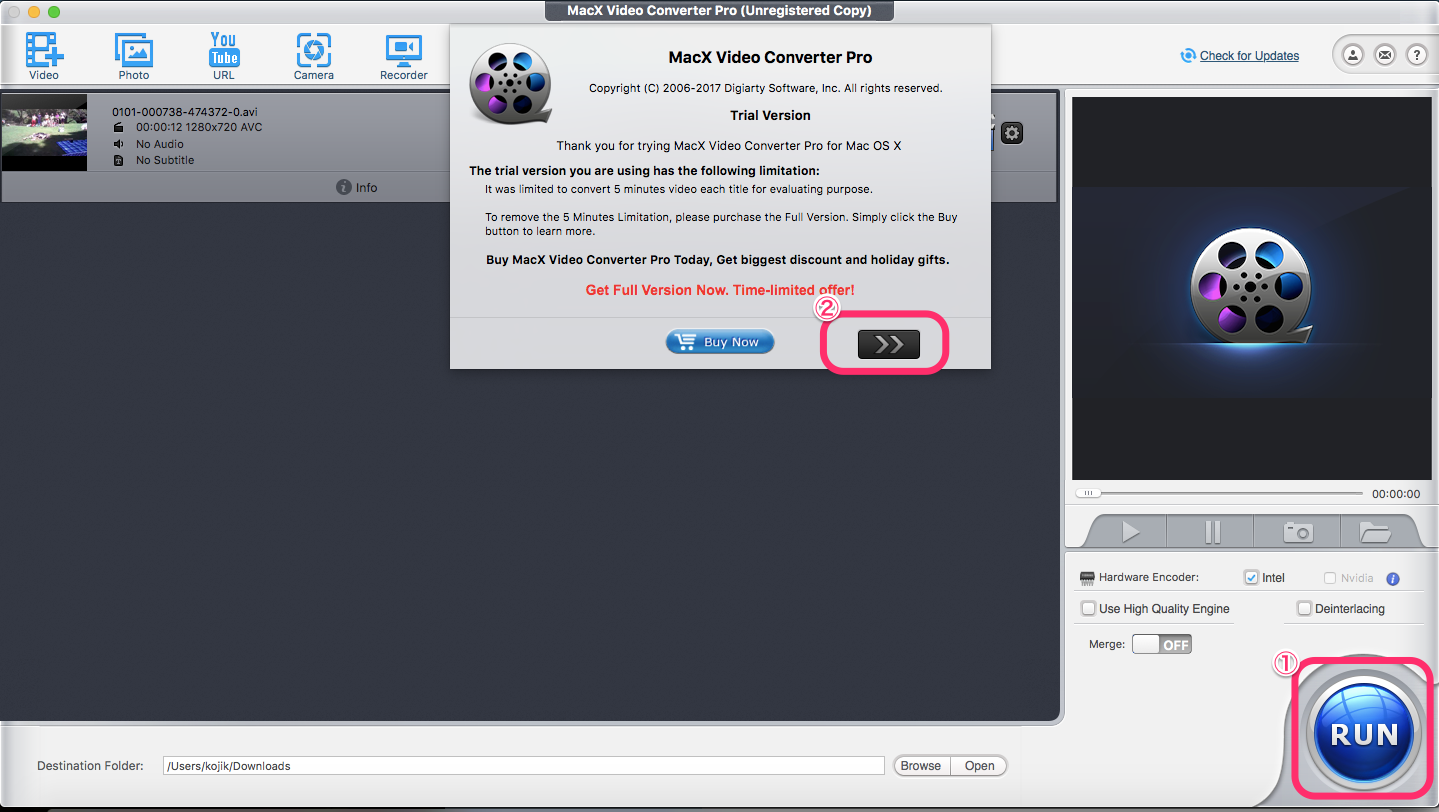Viewport: 1439px width, 812px height.
Task: Click the email envelope icon
Action: [x=1385, y=55]
